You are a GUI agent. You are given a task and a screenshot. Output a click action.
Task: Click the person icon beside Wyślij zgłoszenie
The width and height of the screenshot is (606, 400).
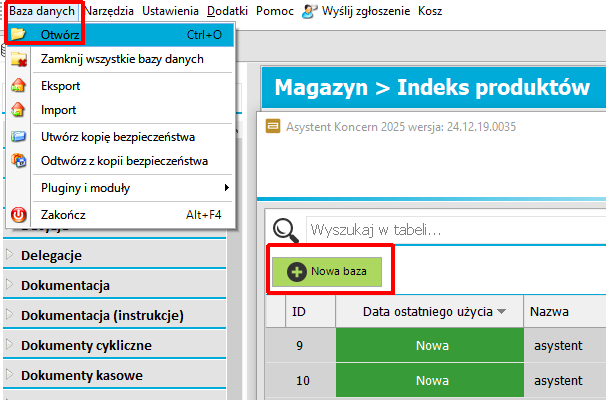pos(309,11)
